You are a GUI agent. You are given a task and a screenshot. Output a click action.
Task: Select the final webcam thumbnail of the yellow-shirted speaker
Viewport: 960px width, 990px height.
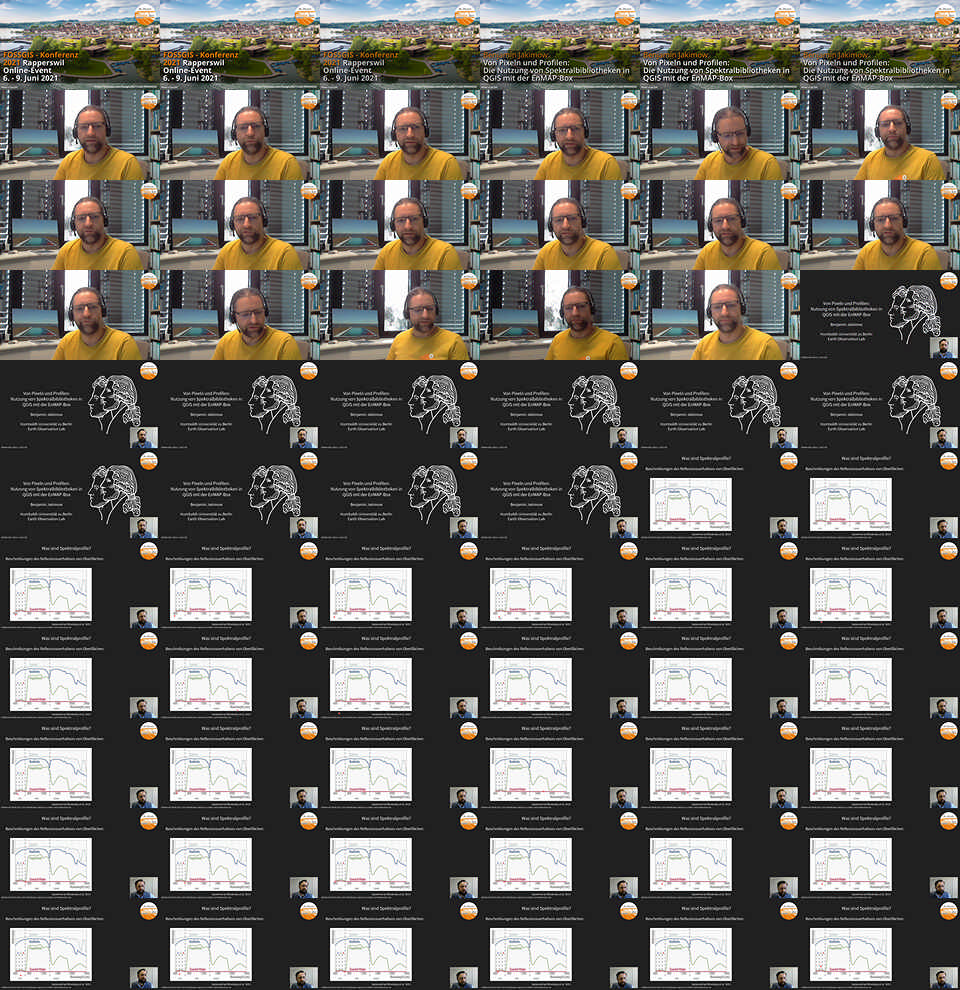pyautogui.click(x=720, y=315)
